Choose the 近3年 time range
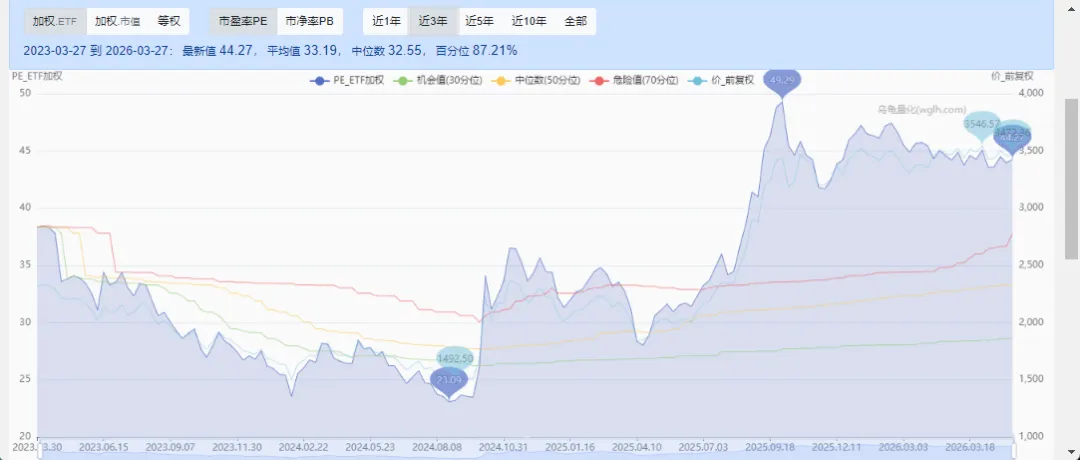The image size is (1080, 460). pyautogui.click(x=433, y=21)
